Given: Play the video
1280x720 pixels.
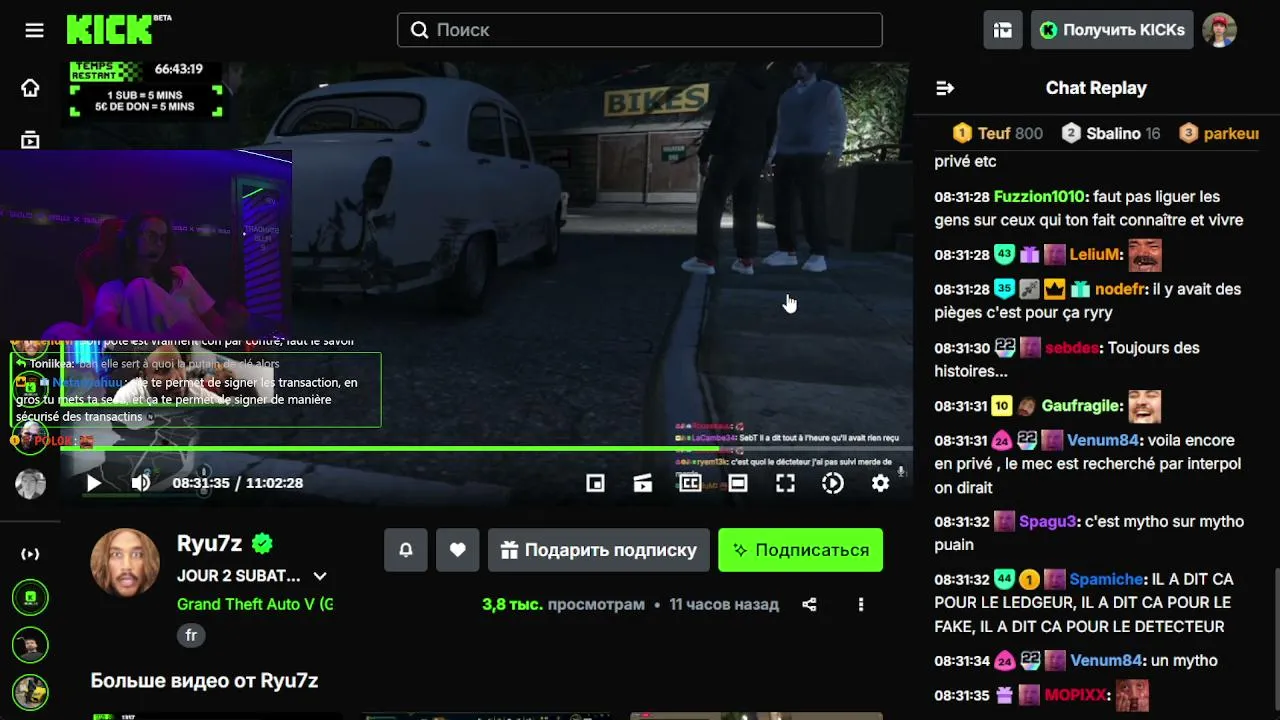Looking at the screenshot, I should coord(93,483).
